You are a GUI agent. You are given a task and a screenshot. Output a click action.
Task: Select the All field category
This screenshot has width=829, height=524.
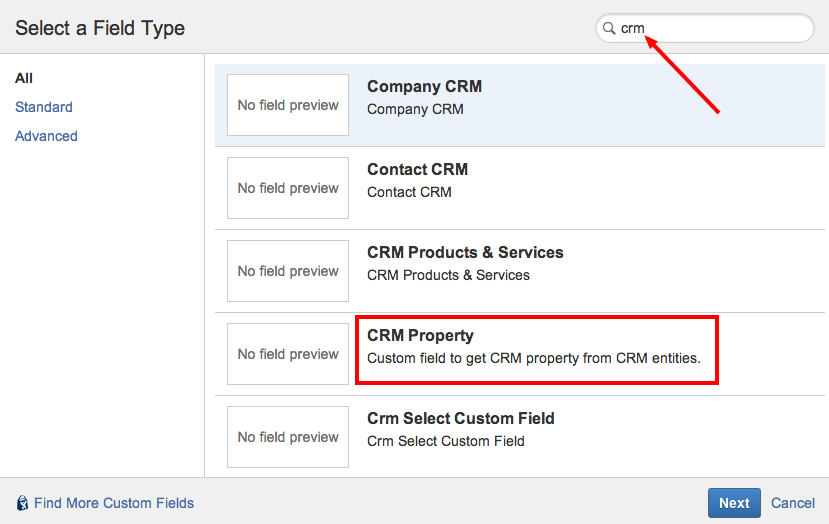coord(24,78)
